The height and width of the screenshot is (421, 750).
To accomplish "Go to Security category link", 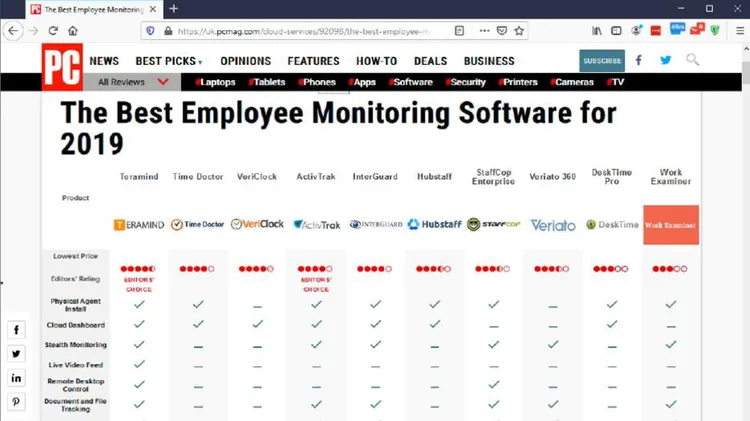I will [x=465, y=82].
